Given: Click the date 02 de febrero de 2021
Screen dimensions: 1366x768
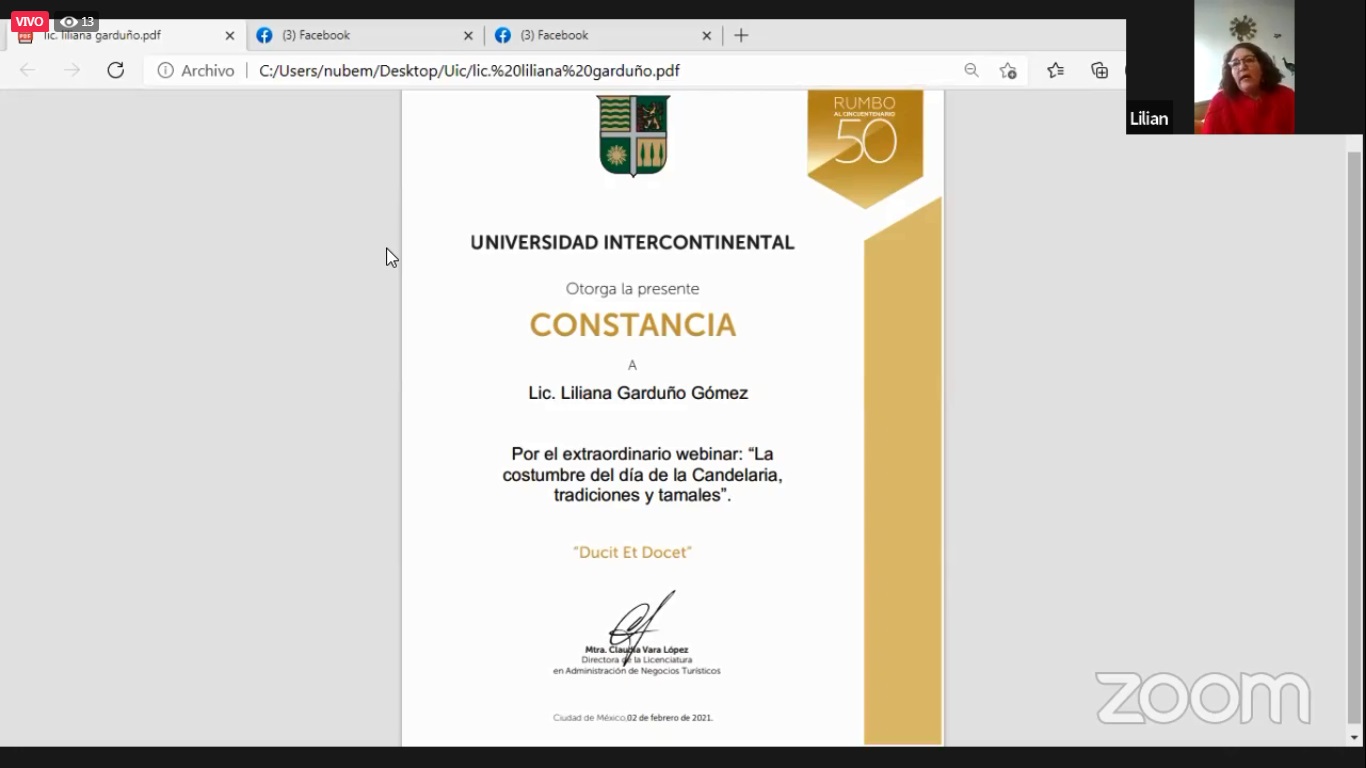Looking at the screenshot, I should [x=670, y=718].
